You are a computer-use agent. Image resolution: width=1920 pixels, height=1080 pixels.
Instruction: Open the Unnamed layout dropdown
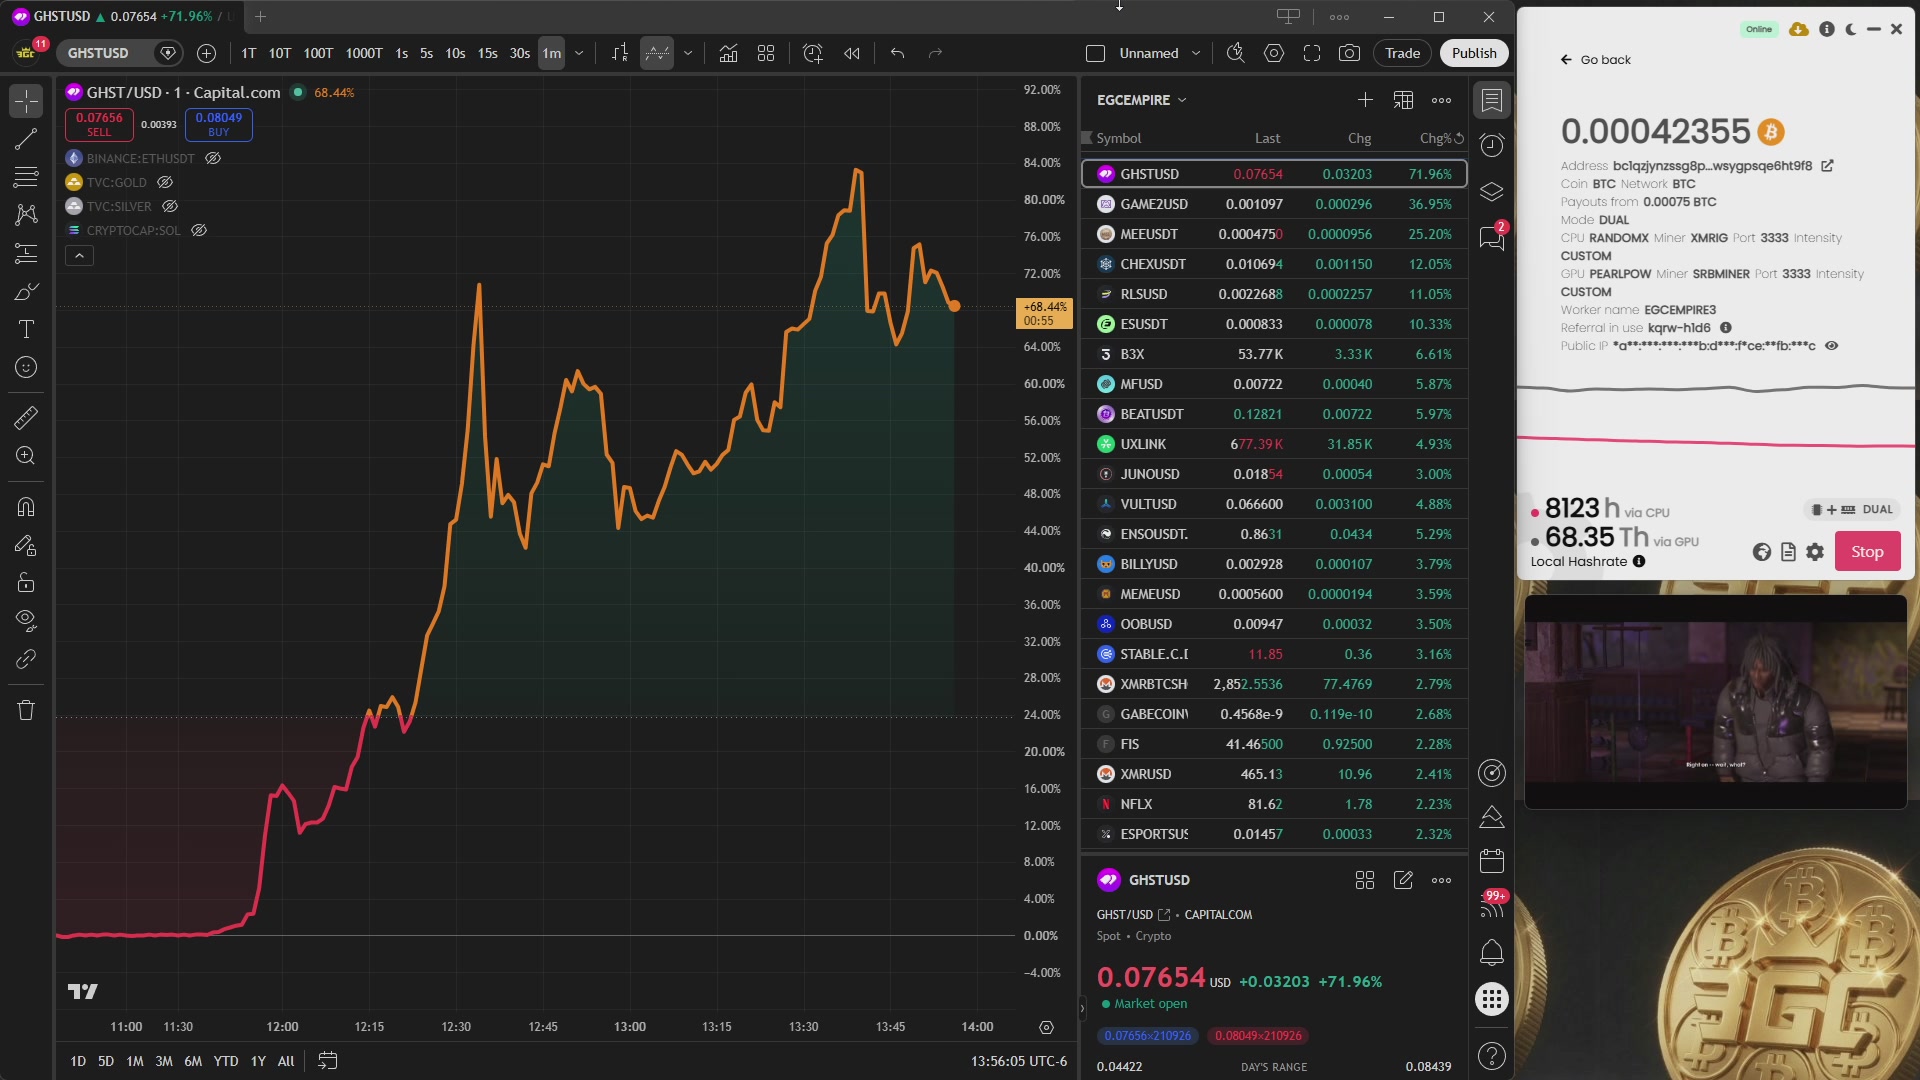pos(1196,53)
